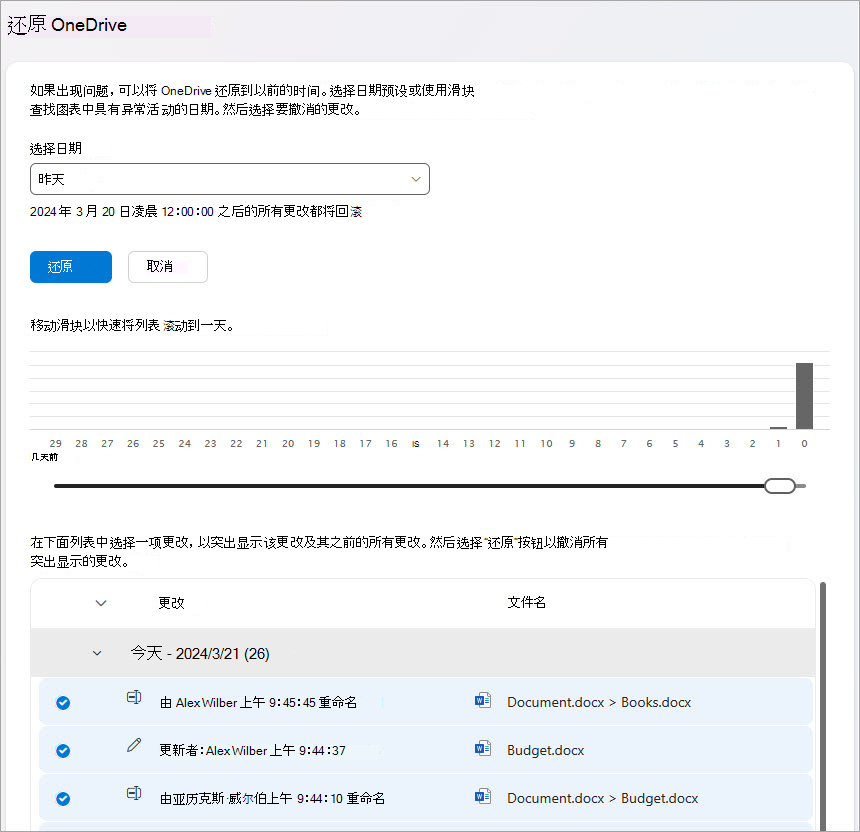
Task: Click the Word file icon for the 9:44:37 update
Action: [x=483, y=749]
